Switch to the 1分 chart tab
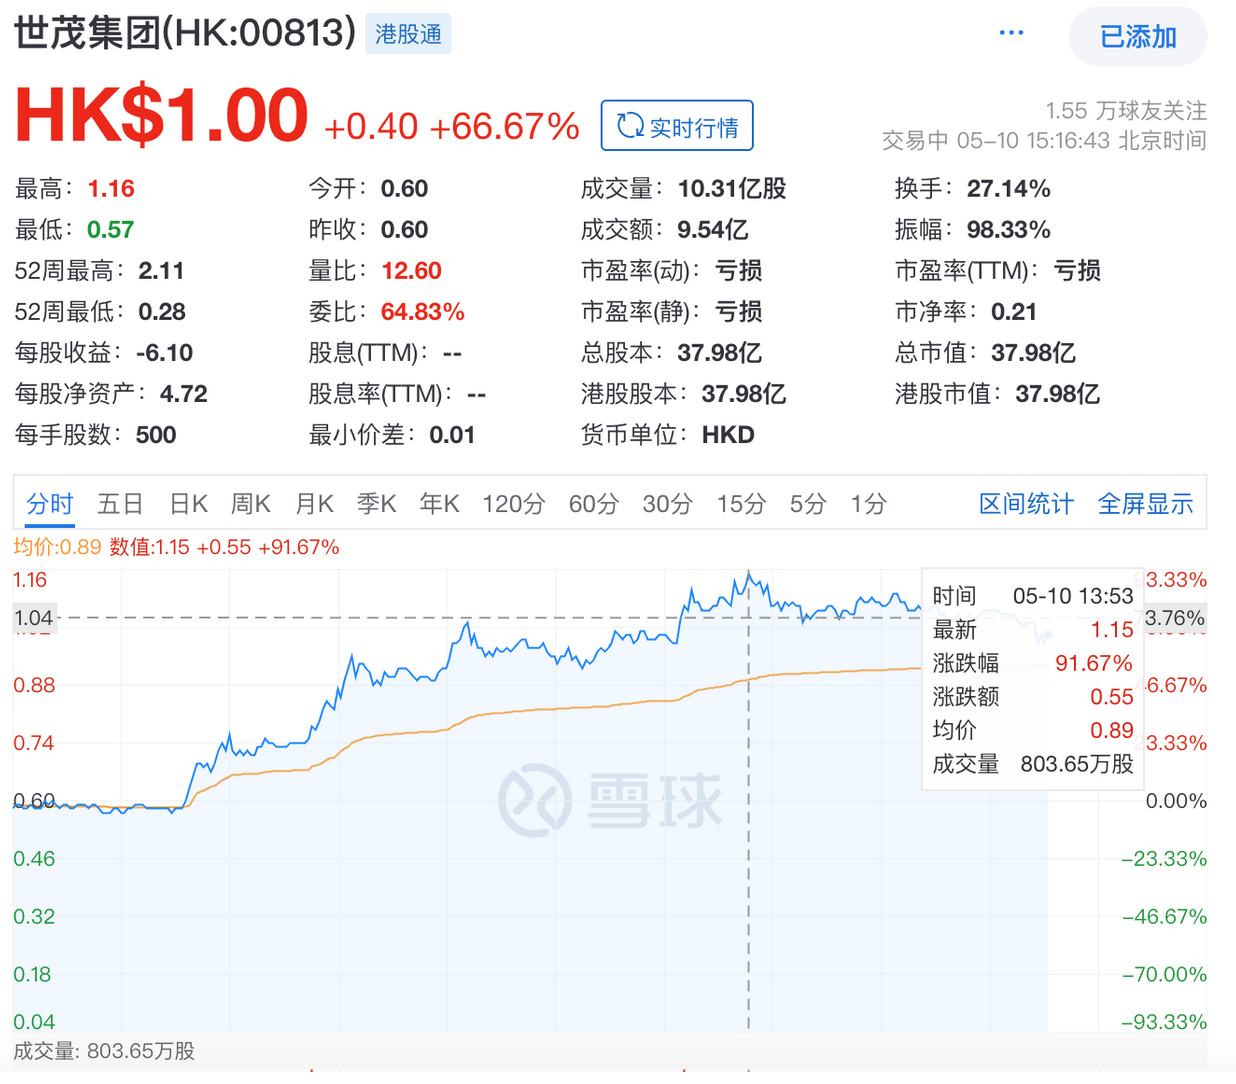The image size is (1236, 1084). point(869,504)
